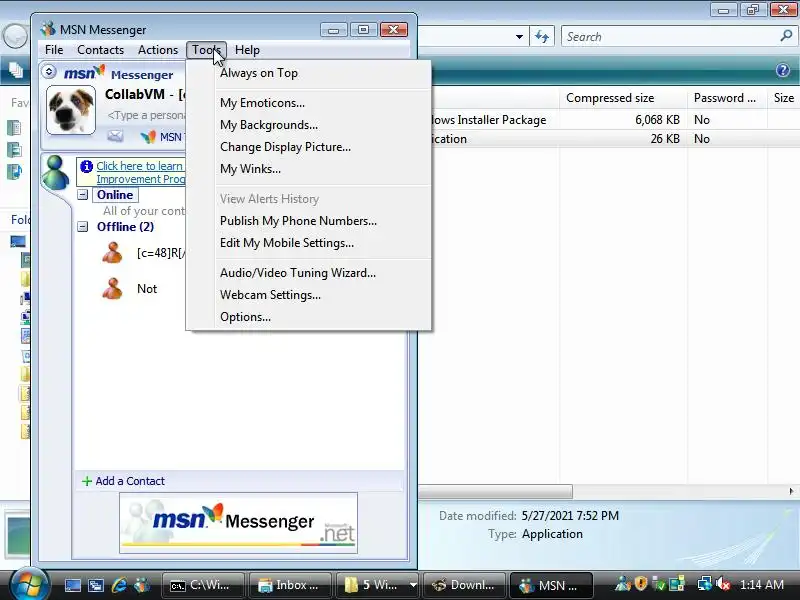Image resolution: width=800 pixels, height=600 pixels.
Task: Choose My Winks... menu entry
Action: (x=309, y=169)
